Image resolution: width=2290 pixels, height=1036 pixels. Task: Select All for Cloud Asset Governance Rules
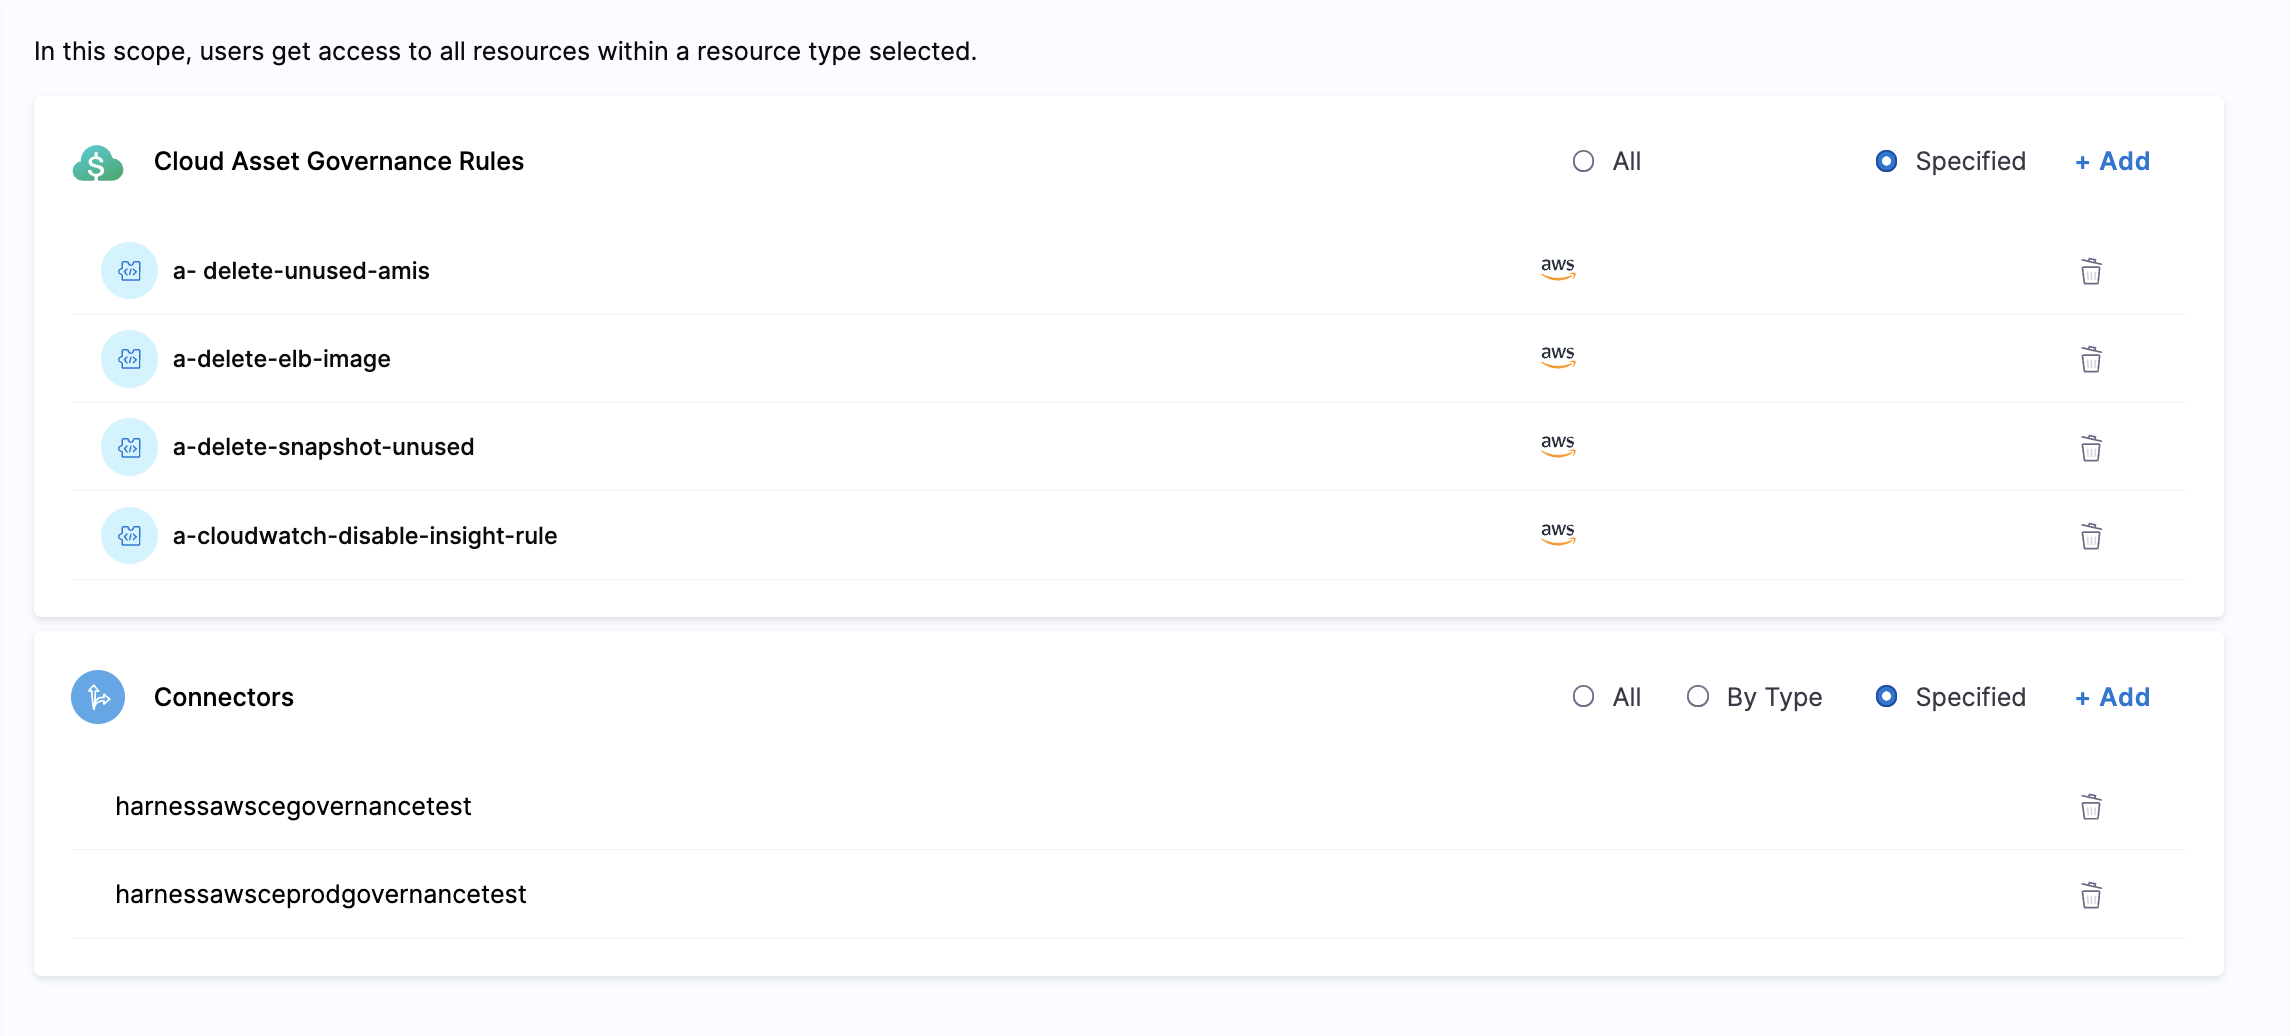(x=1583, y=161)
